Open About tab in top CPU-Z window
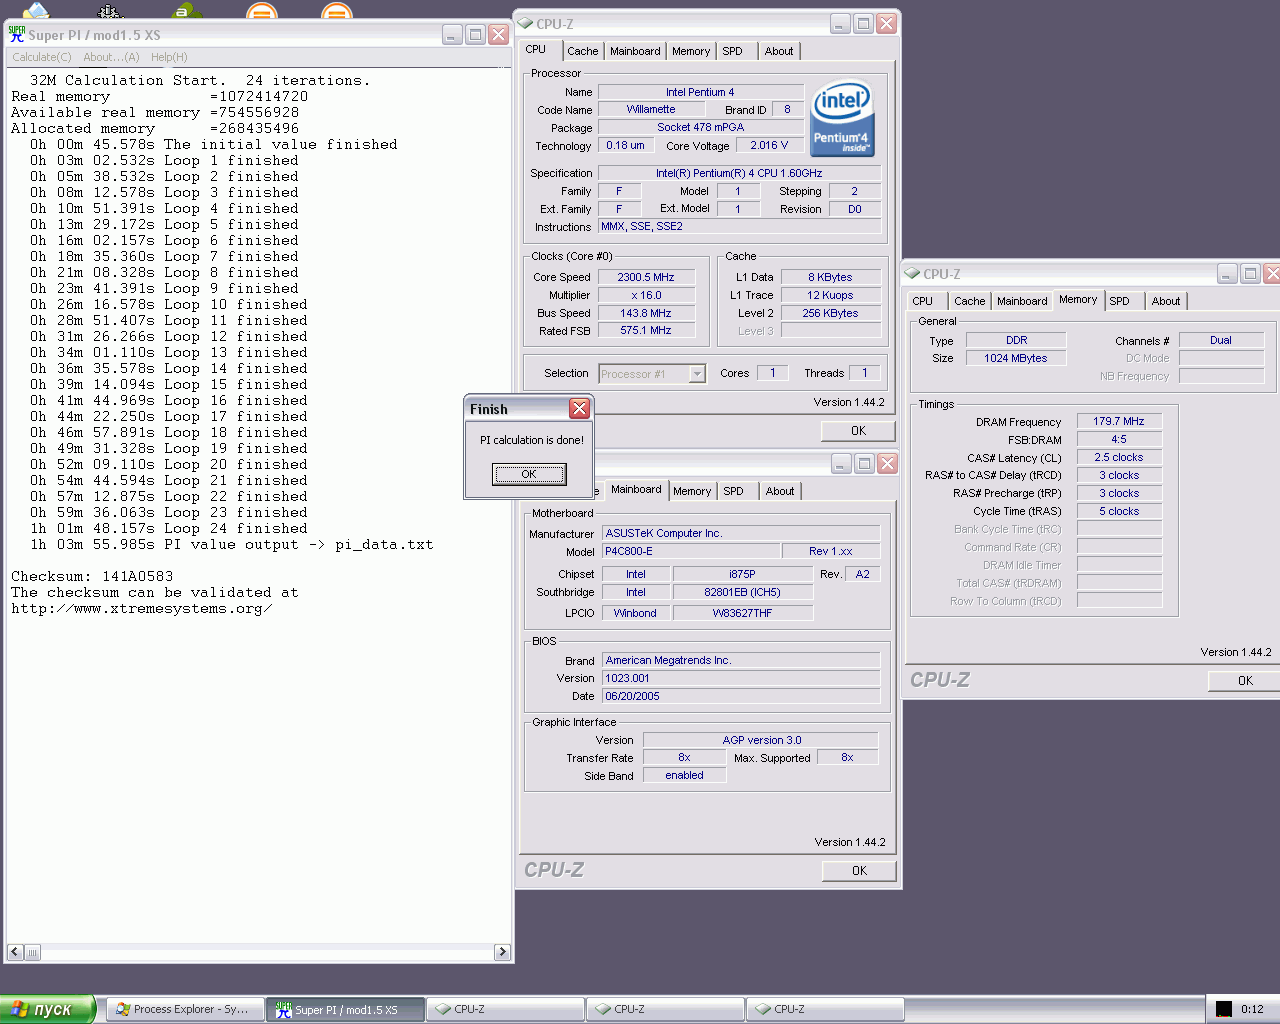The height and width of the screenshot is (1024, 1280). click(779, 51)
